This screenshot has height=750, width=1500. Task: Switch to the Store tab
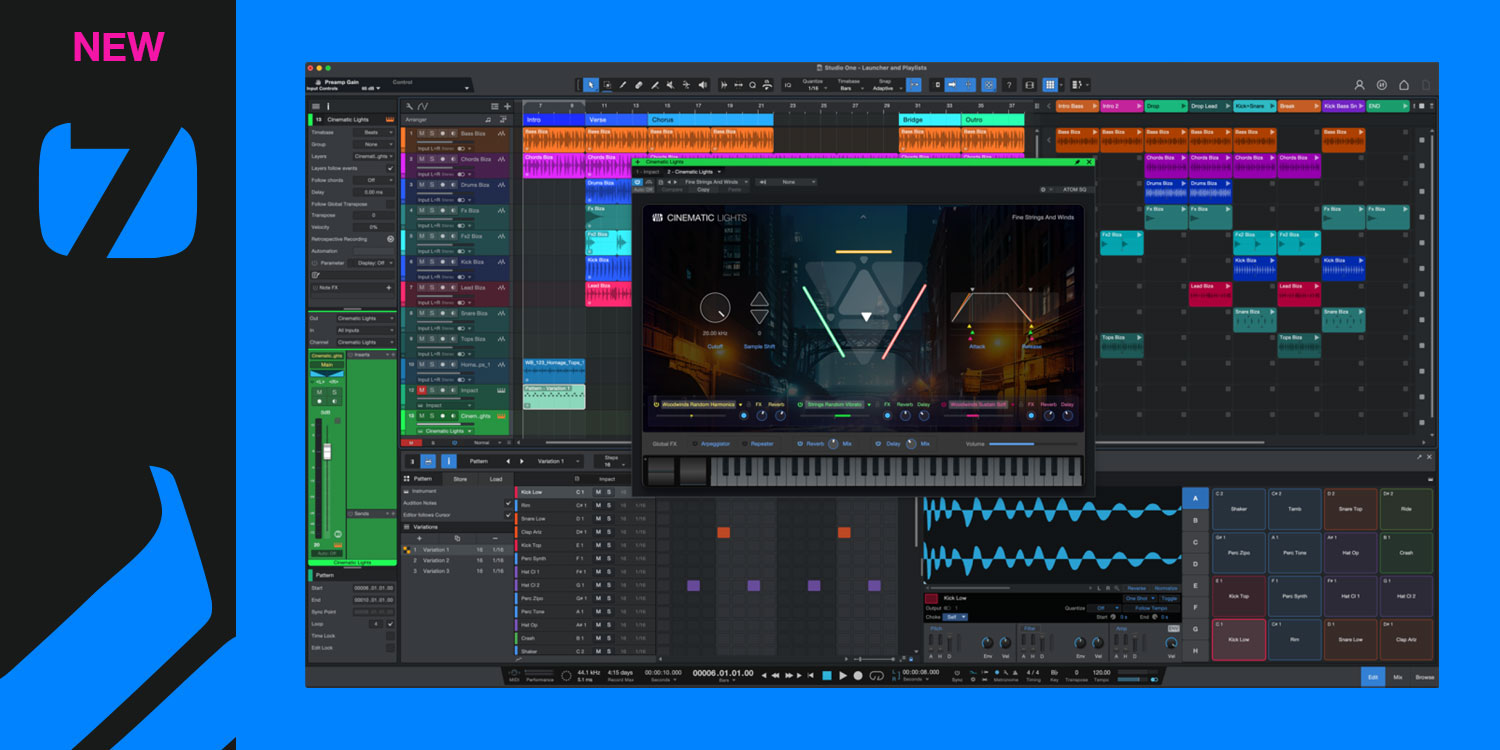pos(460,479)
